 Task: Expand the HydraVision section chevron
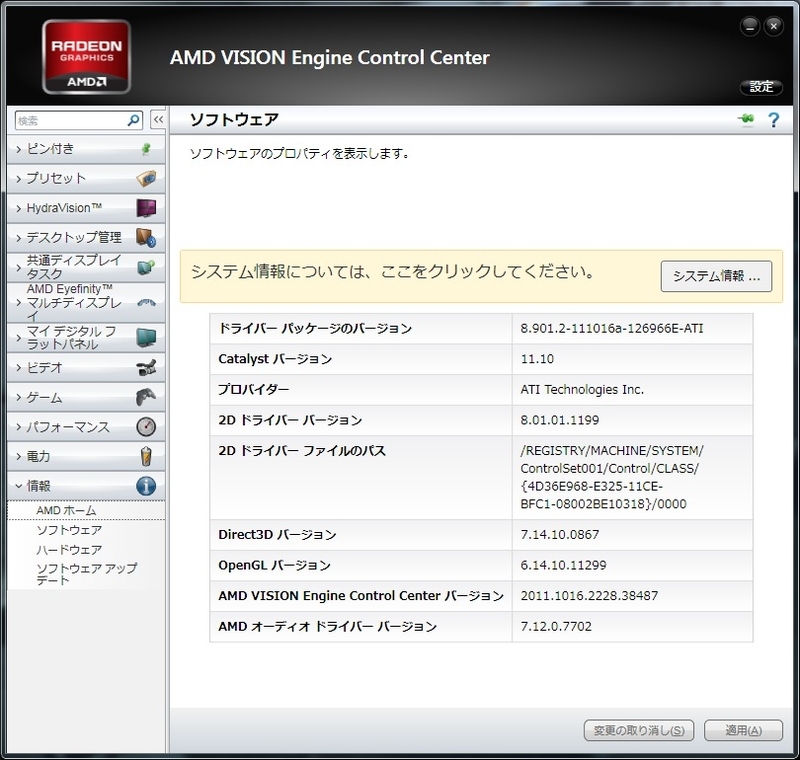tap(19, 208)
